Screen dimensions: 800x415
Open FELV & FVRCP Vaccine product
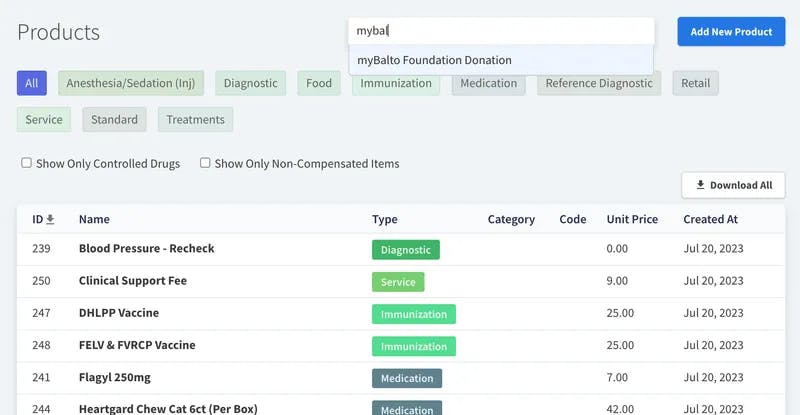pyautogui.click(x=137, y=345)
